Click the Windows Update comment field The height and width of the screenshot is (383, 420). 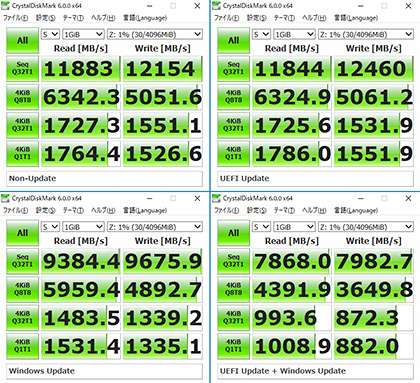pos(104,371)
